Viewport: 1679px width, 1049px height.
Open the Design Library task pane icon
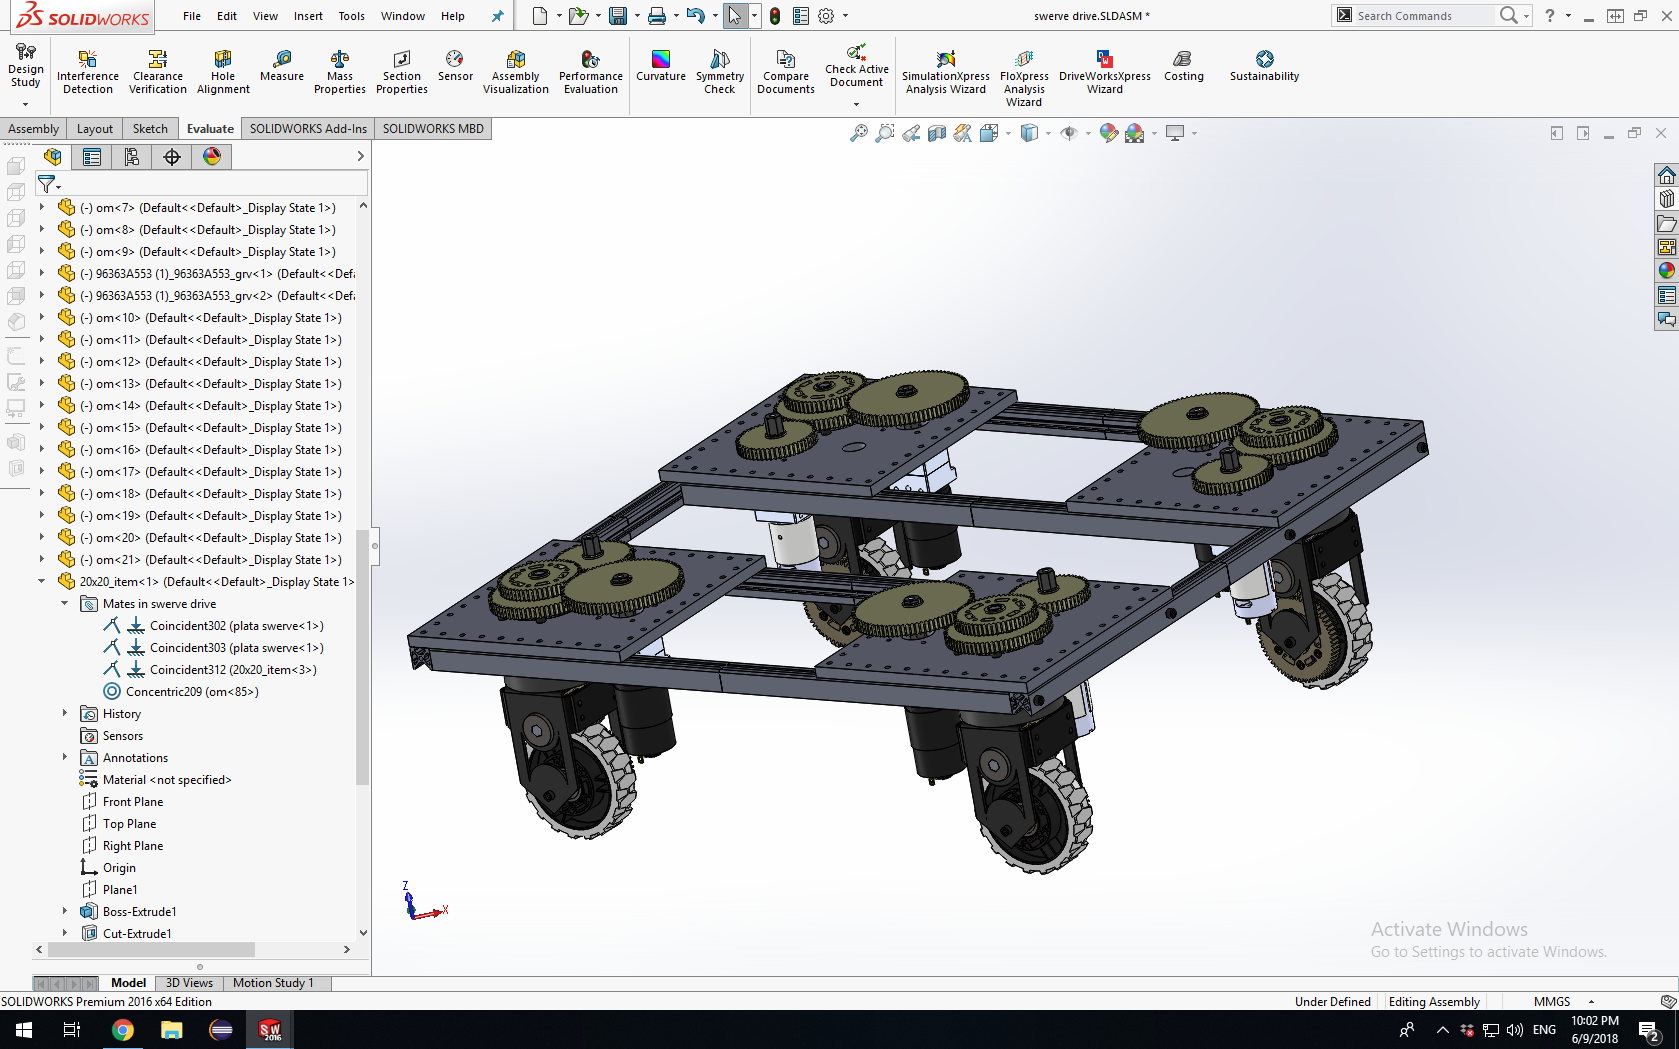point(1666,199)
